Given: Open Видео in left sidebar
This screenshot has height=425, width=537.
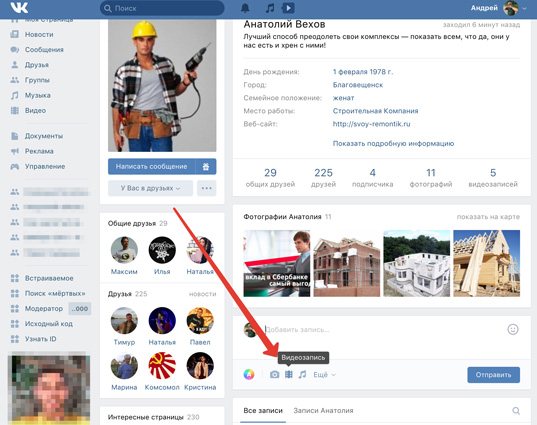Looking at the screenshot, I should 35,111.
